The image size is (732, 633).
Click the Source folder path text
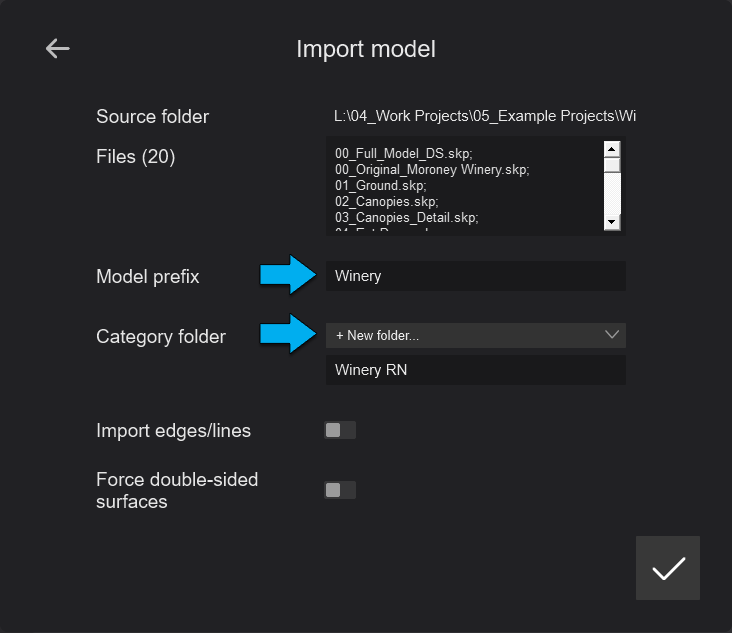484,116
